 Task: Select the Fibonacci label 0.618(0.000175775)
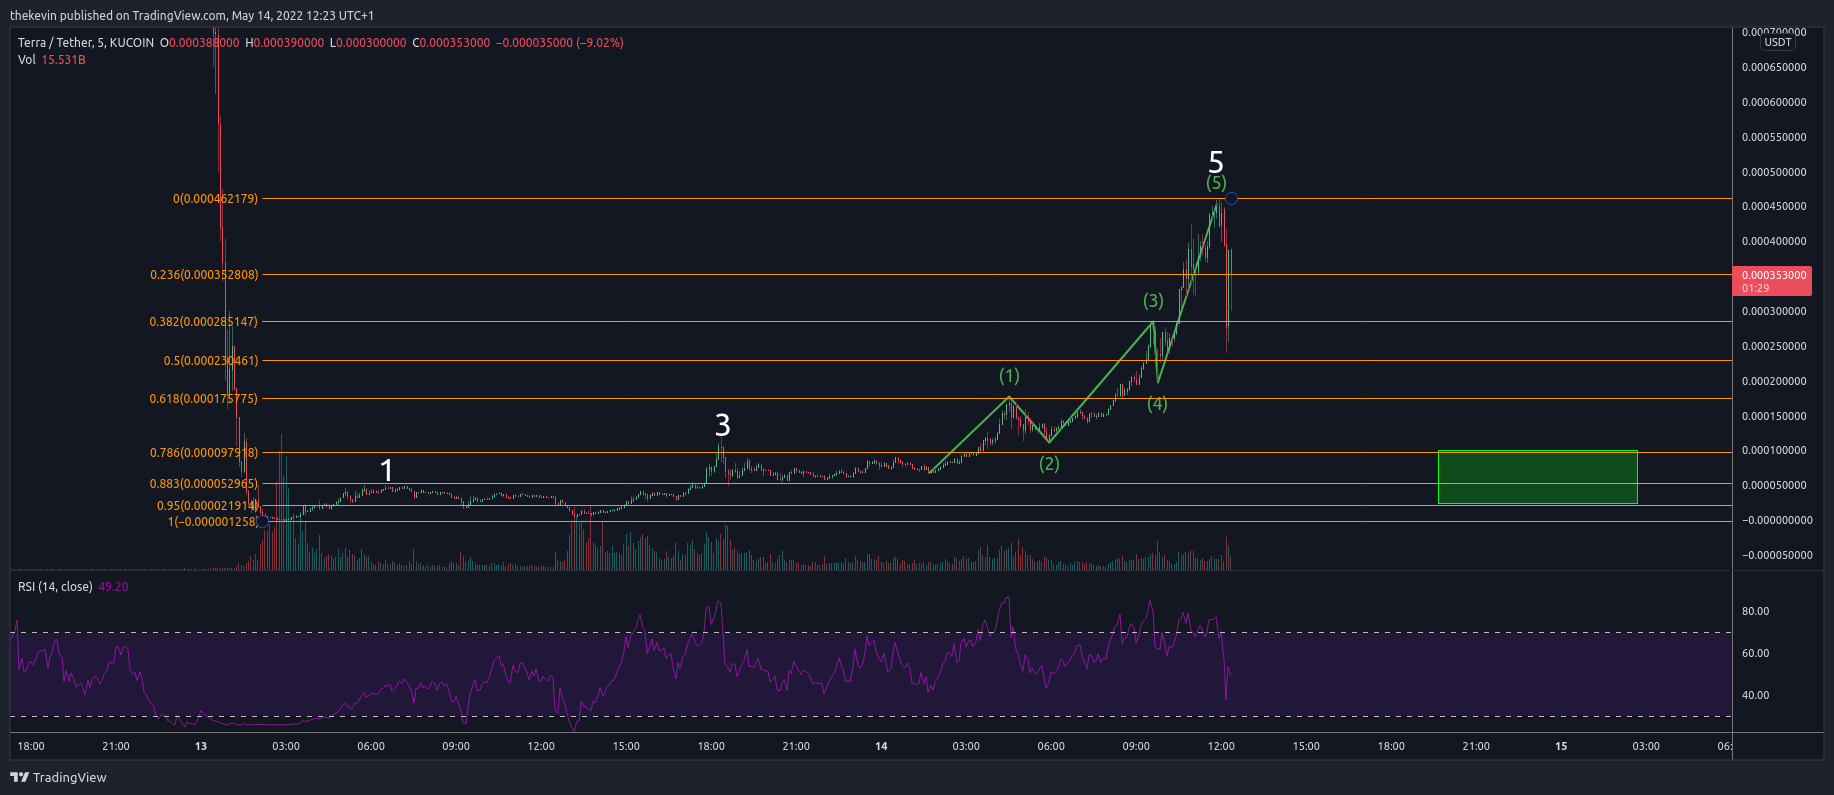[204, 399]
